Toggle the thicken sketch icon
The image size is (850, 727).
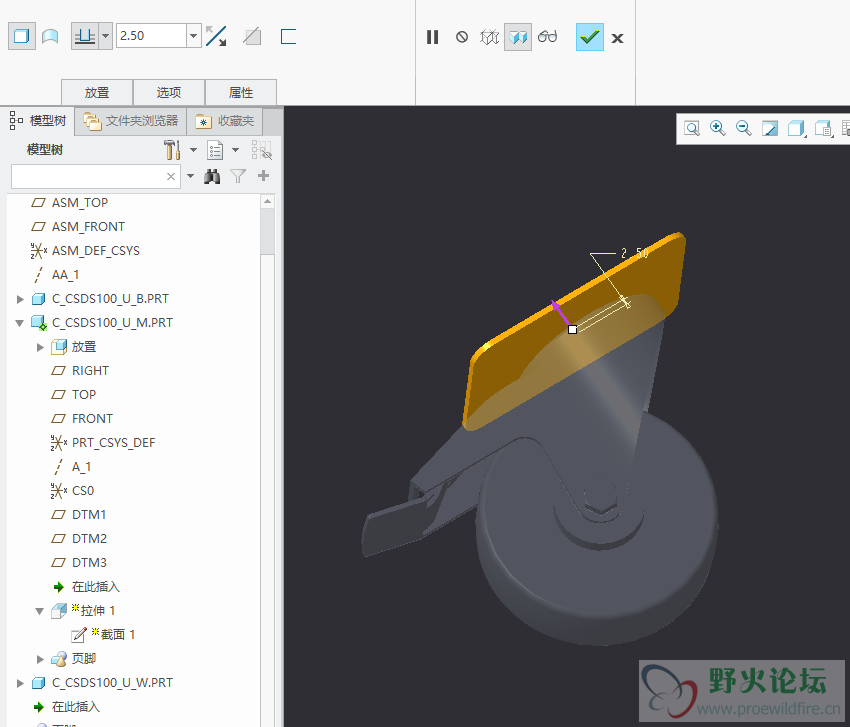click(x=288, y=36)
